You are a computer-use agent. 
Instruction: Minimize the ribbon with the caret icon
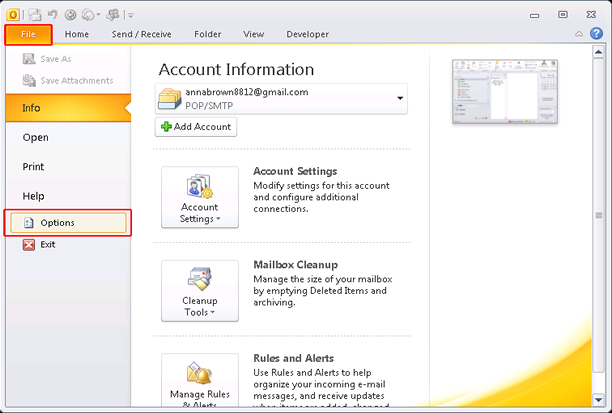[x=579, y=34]
